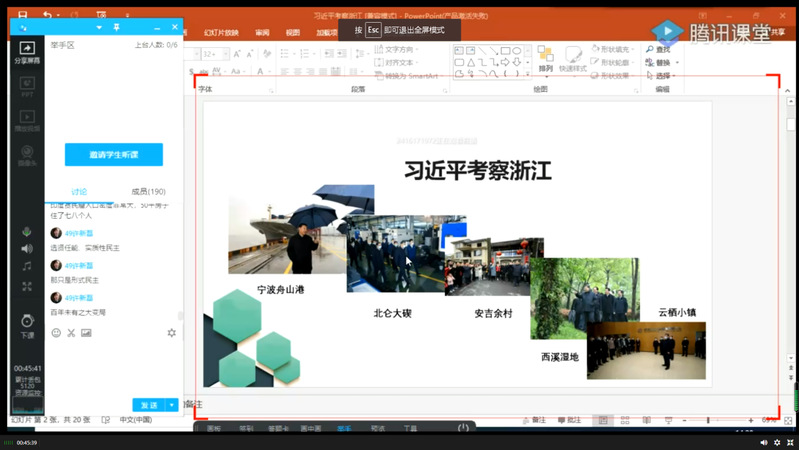Select the oval shape in shapes gallery
Viewport: 799px width, 450px height.
point(517,51)
